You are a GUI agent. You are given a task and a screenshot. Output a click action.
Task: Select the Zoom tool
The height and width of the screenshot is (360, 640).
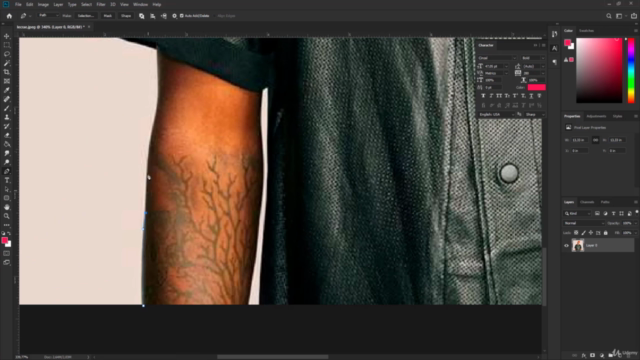point(7,216)
